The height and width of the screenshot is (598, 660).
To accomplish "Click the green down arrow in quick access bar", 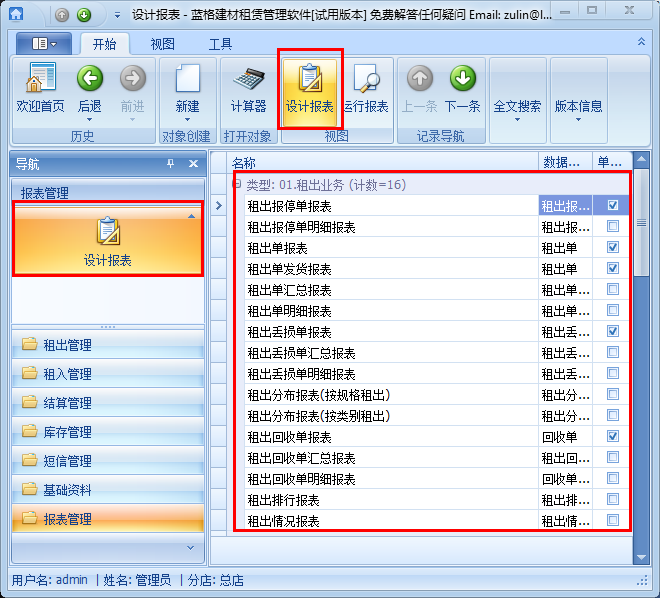I will (x=84, y=15).
